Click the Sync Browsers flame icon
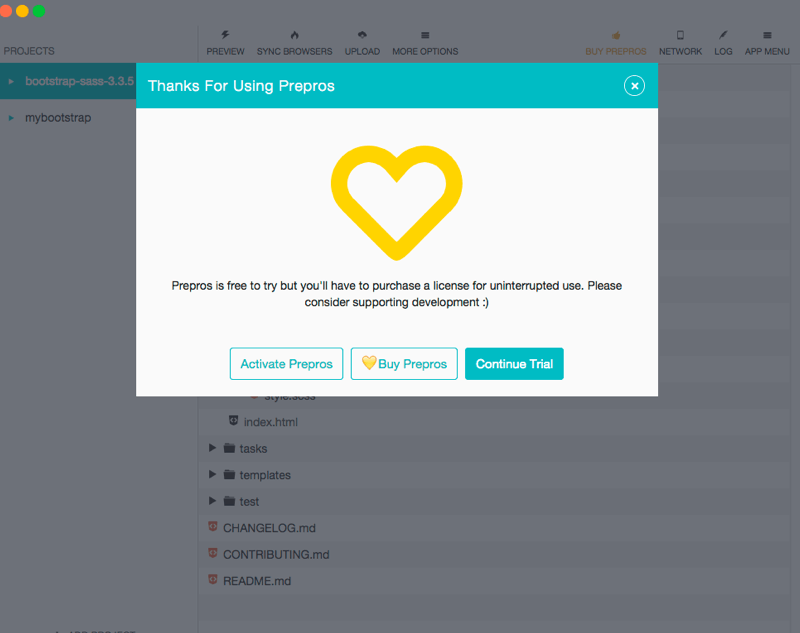The height and width of the screenshot is (633, 800). [294, 35]
